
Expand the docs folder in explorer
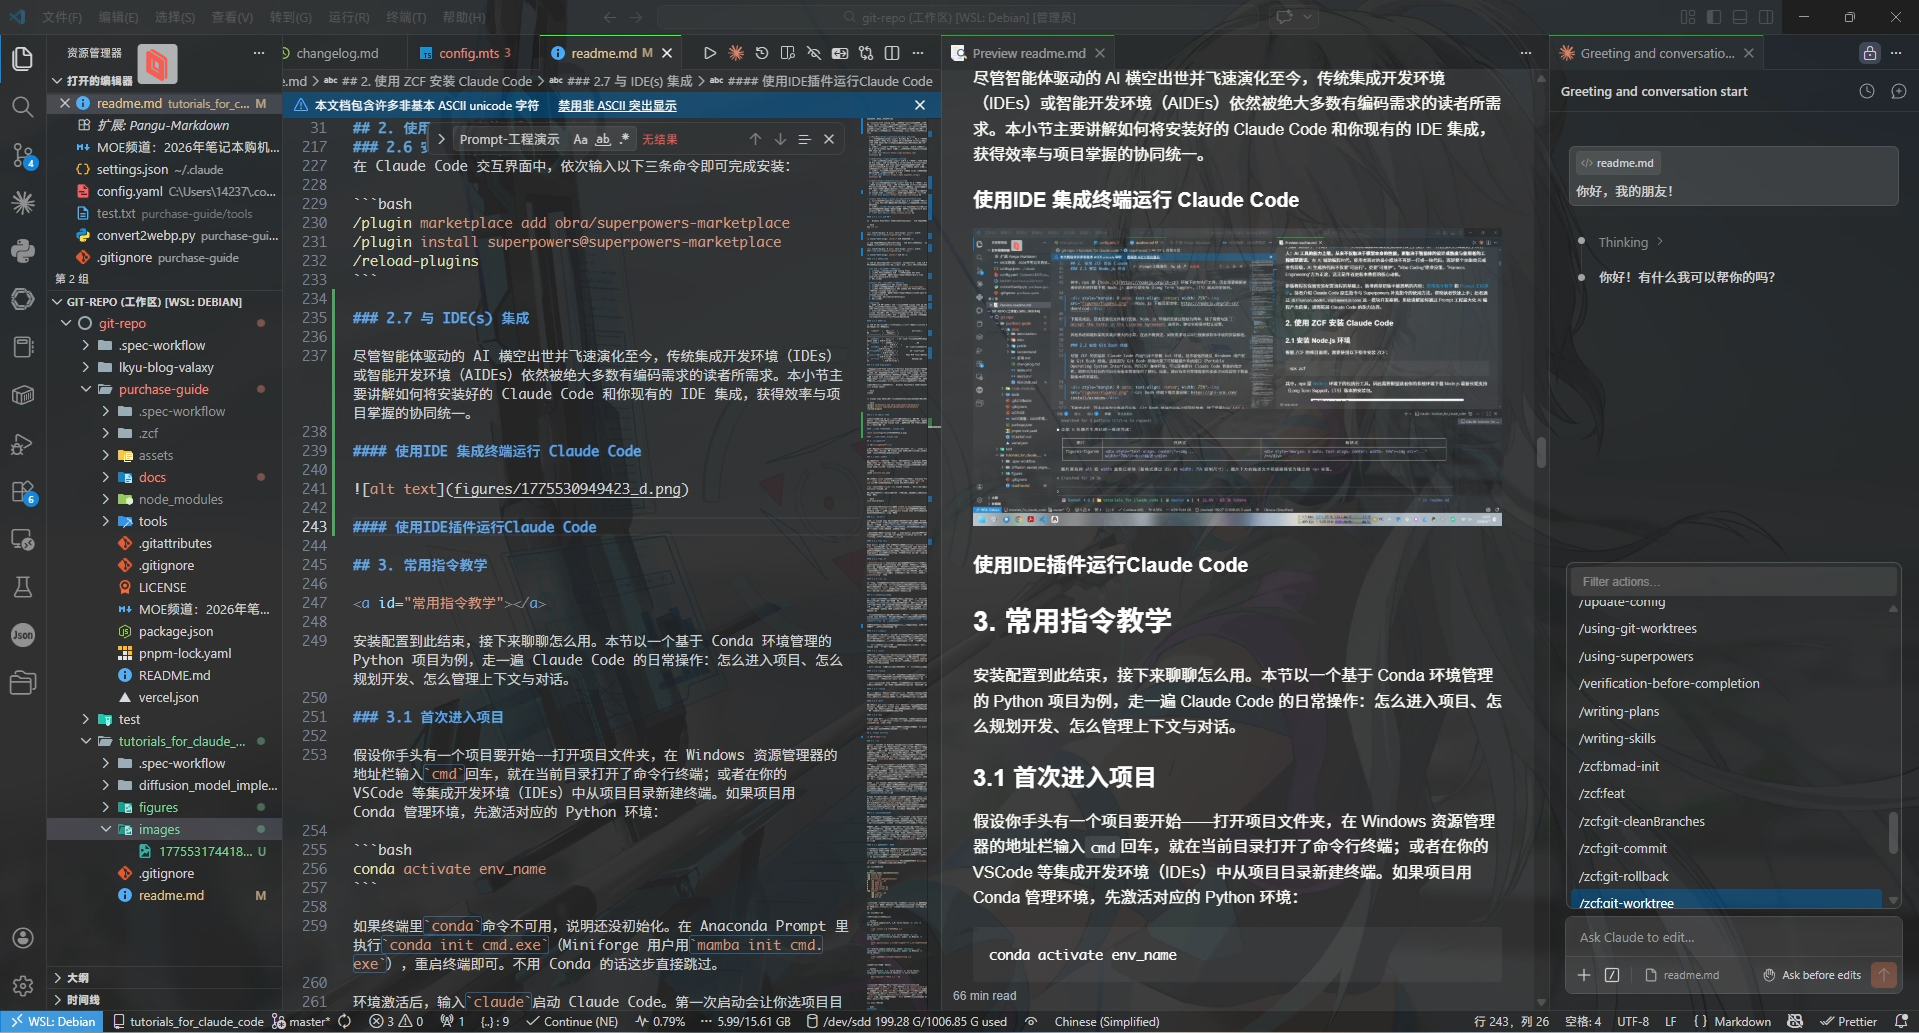pyautogui.click(x=152, y=477)
